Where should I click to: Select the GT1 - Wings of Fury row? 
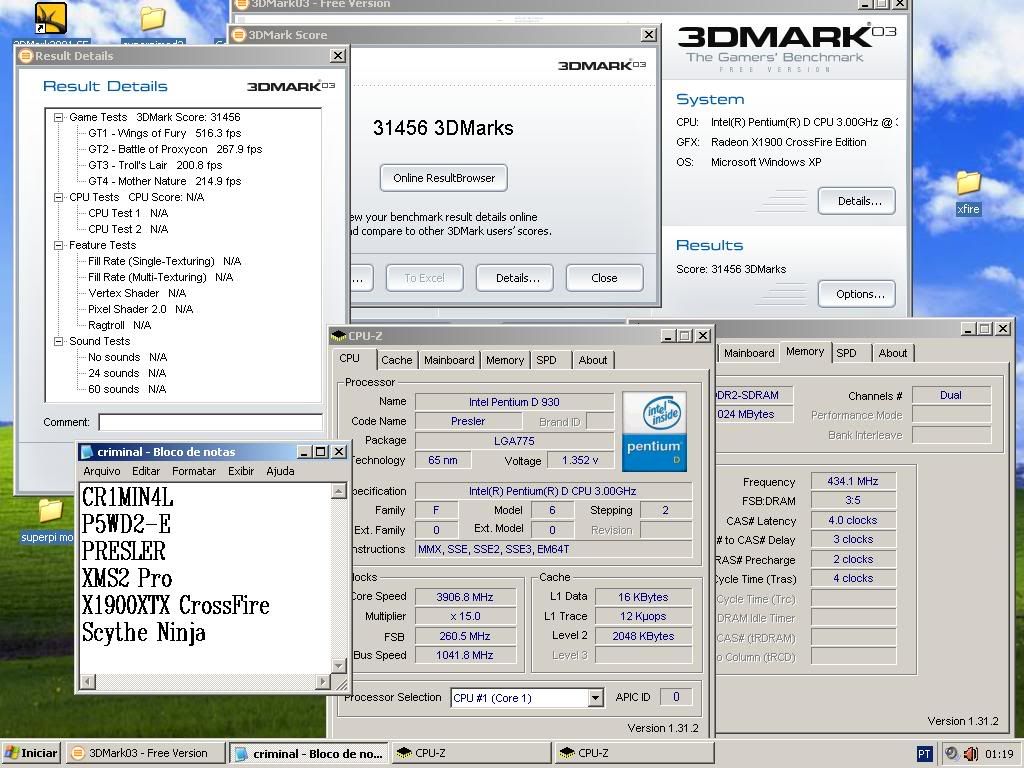point(165,133)
